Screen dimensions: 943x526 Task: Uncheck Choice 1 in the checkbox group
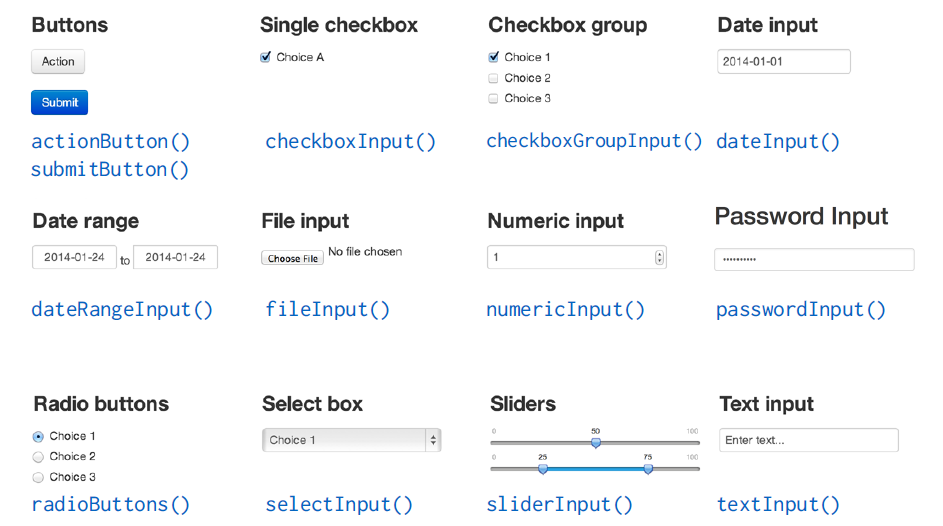click(494, 57)
